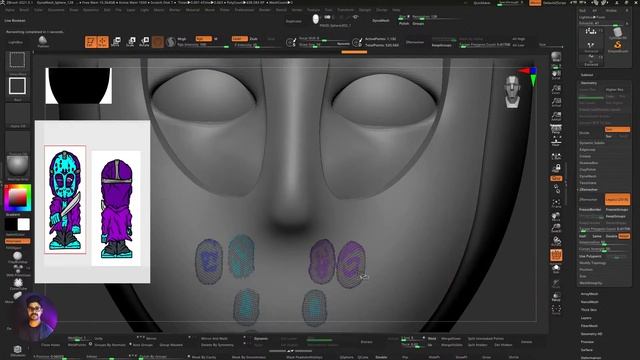Expand the Modify Topology subsection
Image resolution: width=640 pixels, height=360 pixels.
pos(593,263)
